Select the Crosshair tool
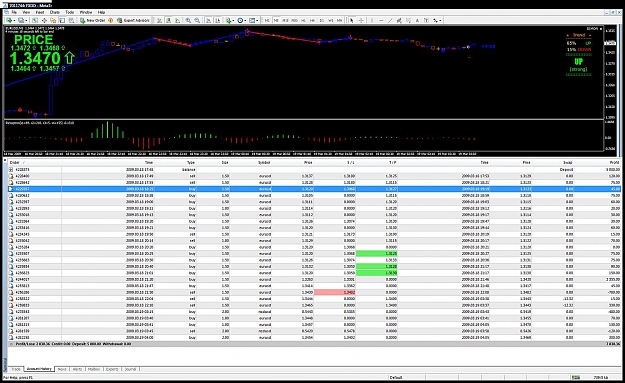The image size is (625, 383). [x=361, y=20]
